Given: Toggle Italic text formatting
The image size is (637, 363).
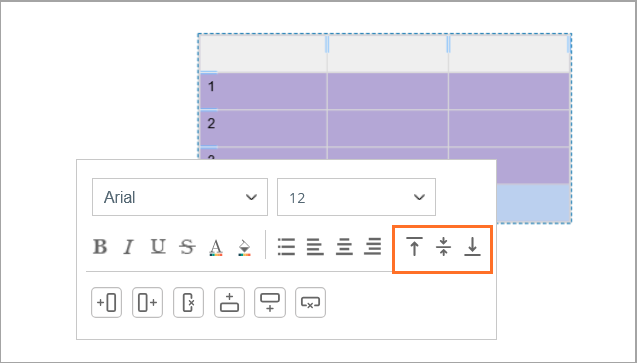Looking at the screenshot, I should click(128, 246).
